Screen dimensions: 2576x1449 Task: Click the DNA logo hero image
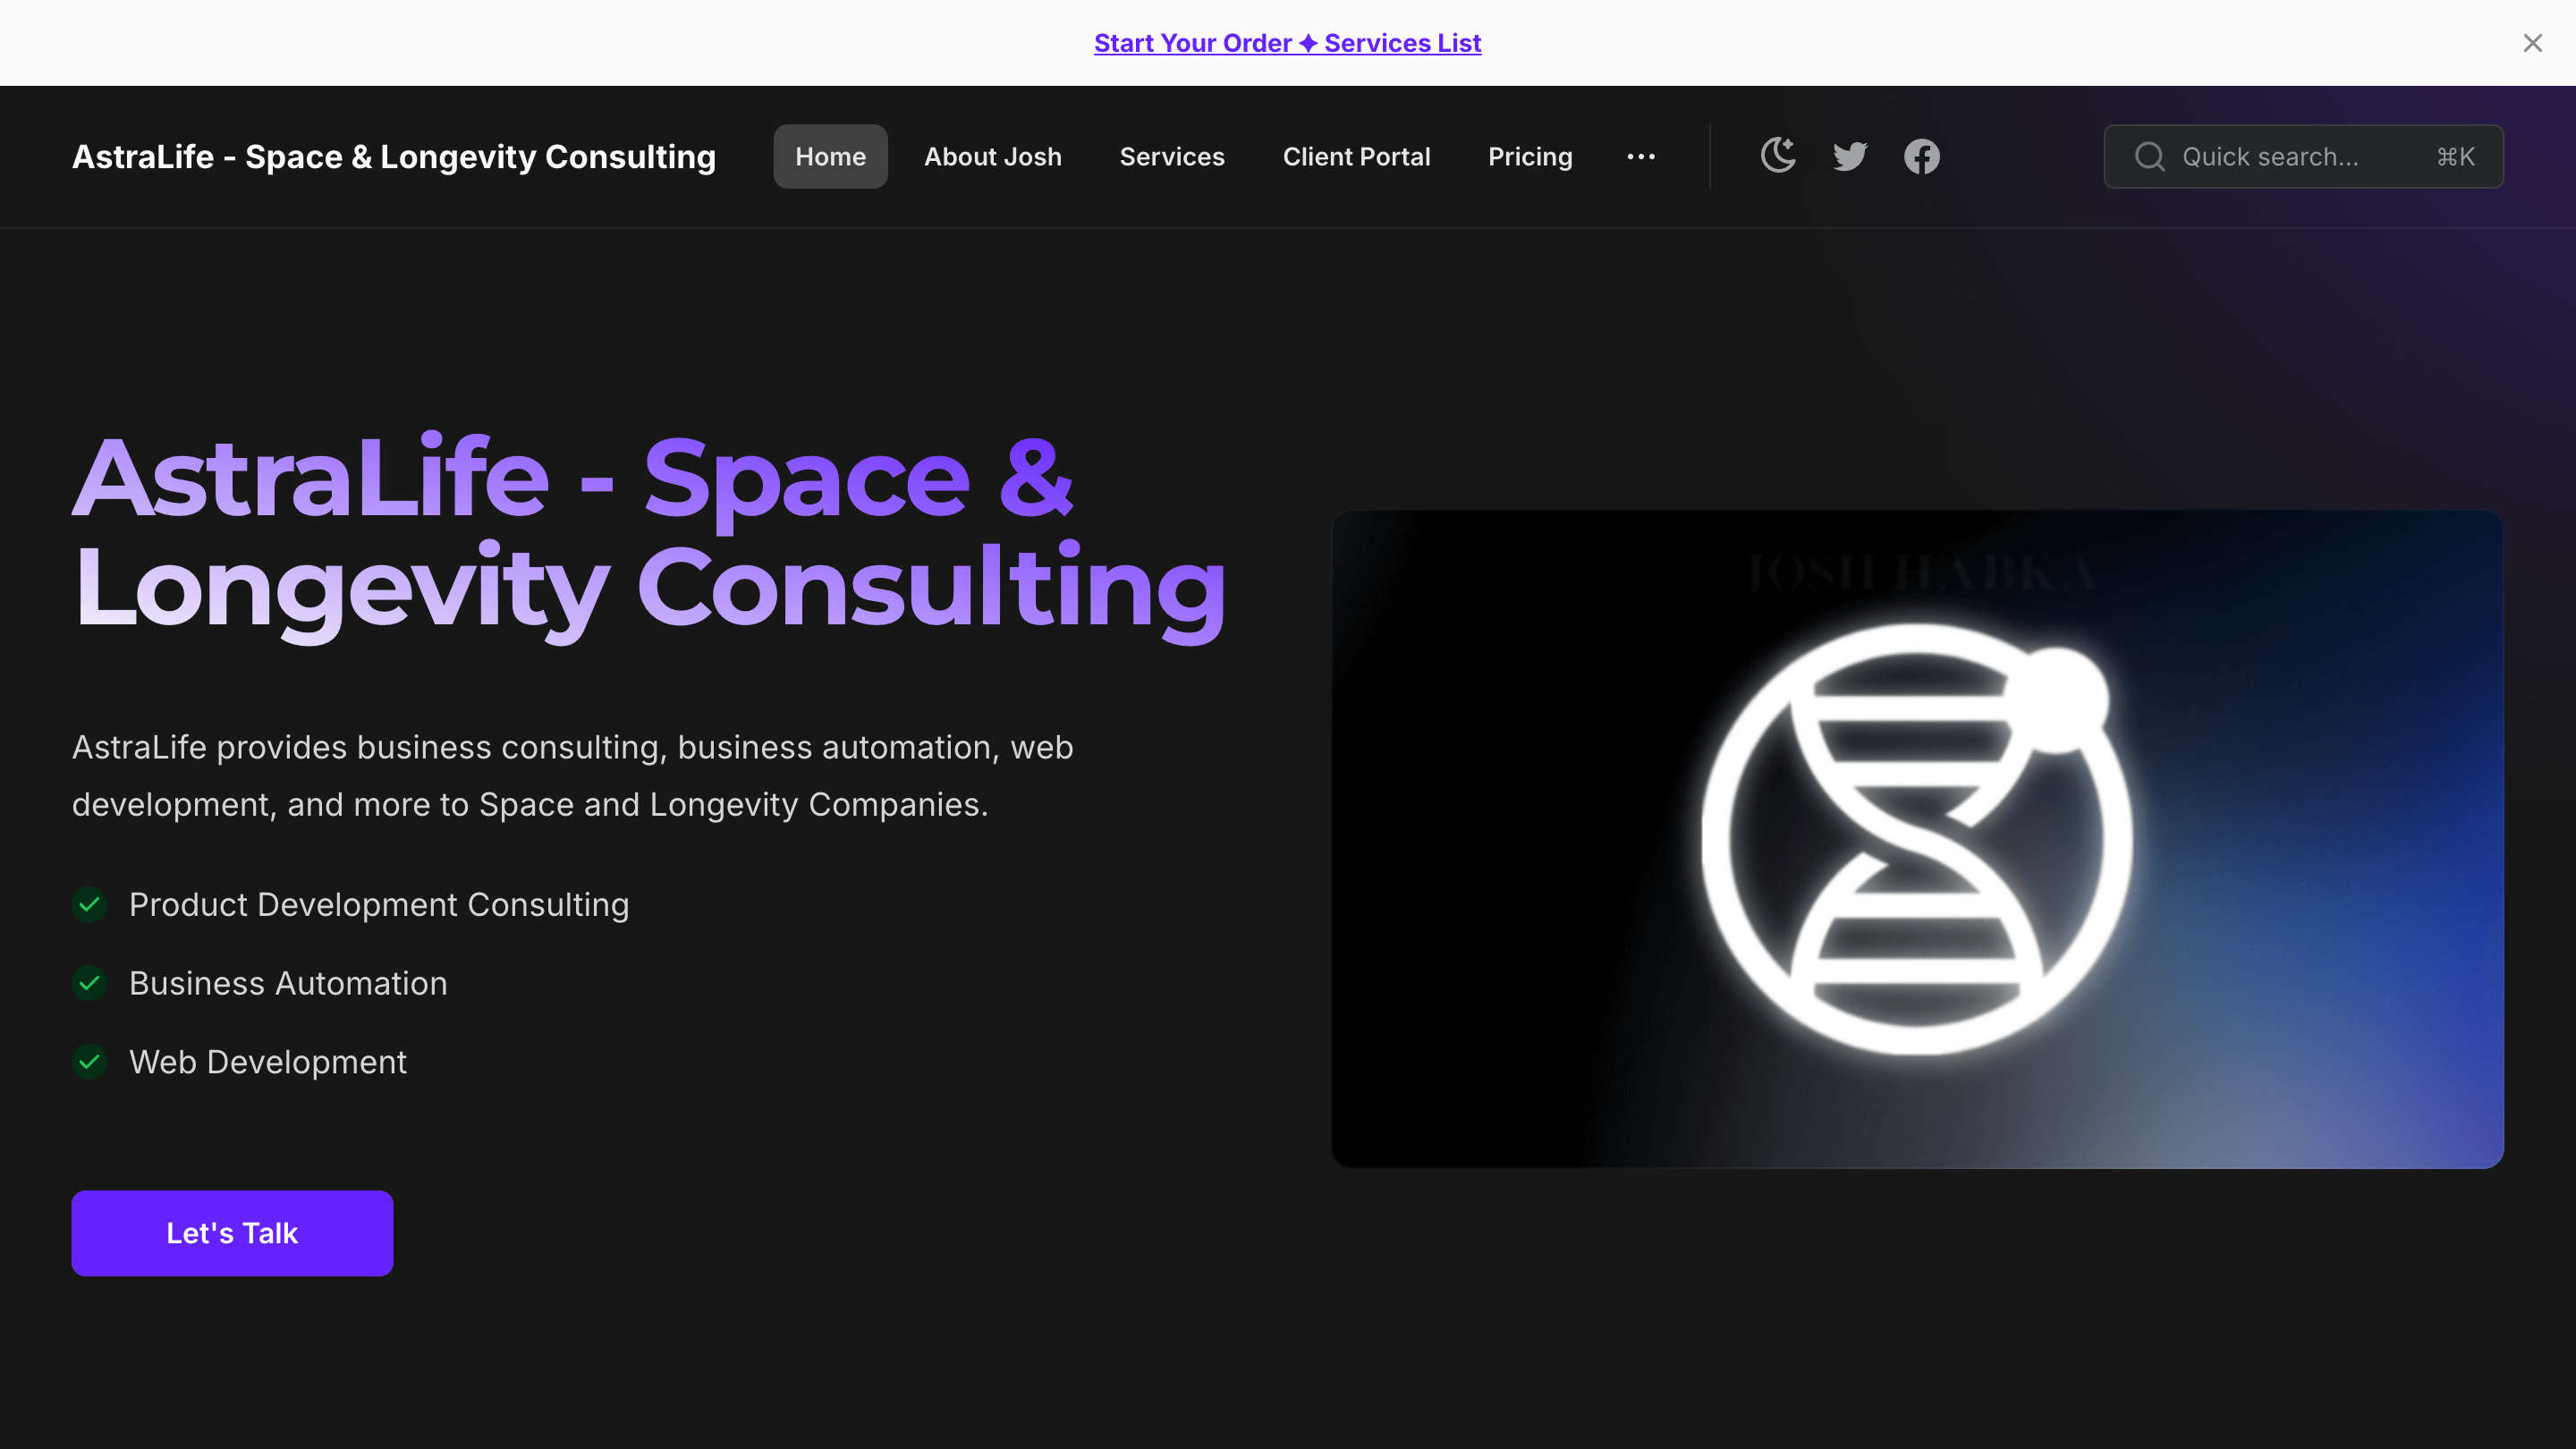pyautogui.click(x=1916, y=838)
